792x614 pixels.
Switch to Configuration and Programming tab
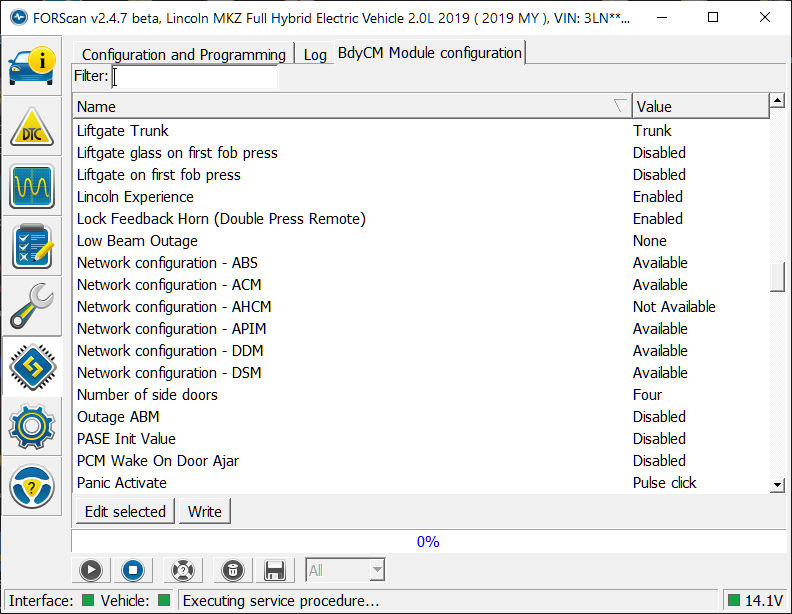(184, 54)
